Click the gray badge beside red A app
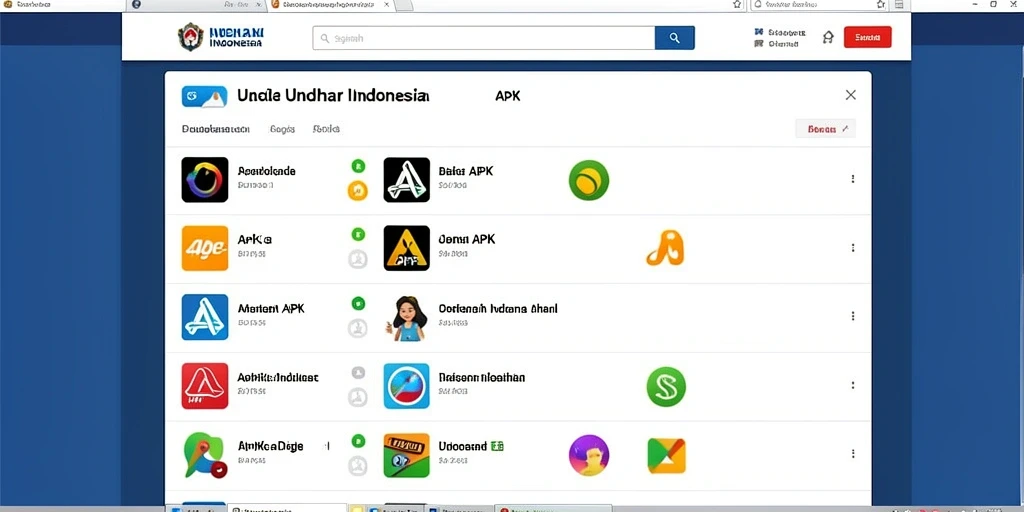Viewport: 1024px width, 512px height. tap(358, 372)
